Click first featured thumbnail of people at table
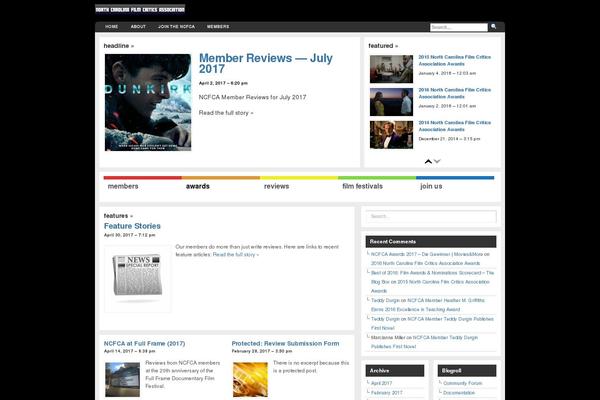Screen dimensions: 600x400 point(391,69)
